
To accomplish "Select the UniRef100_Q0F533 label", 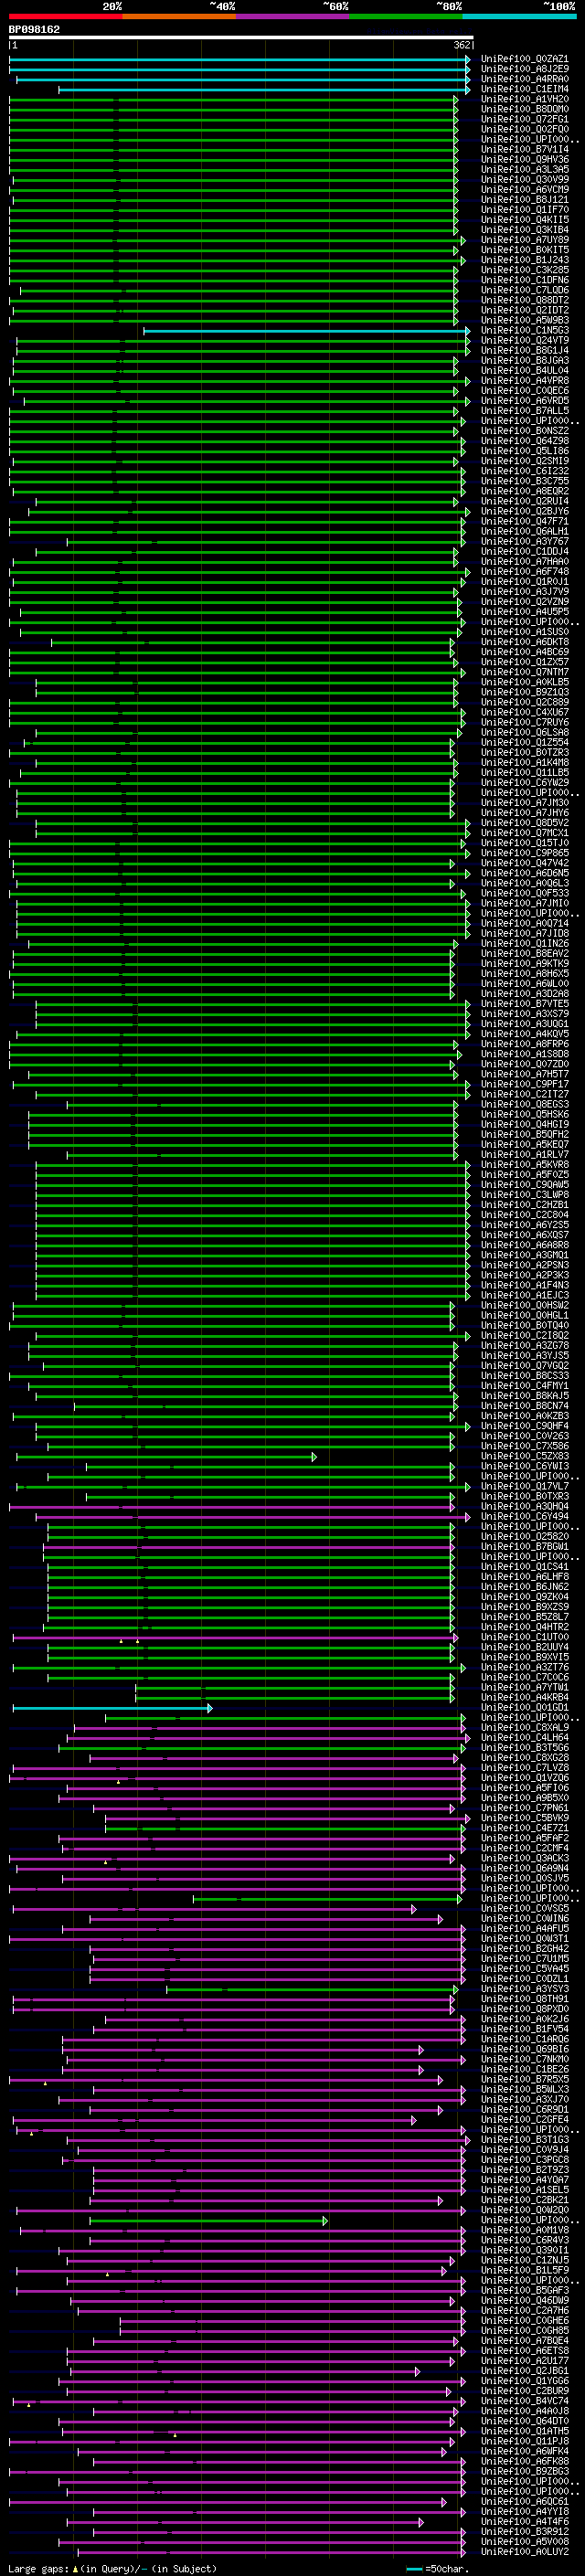I will click(524, 893).
